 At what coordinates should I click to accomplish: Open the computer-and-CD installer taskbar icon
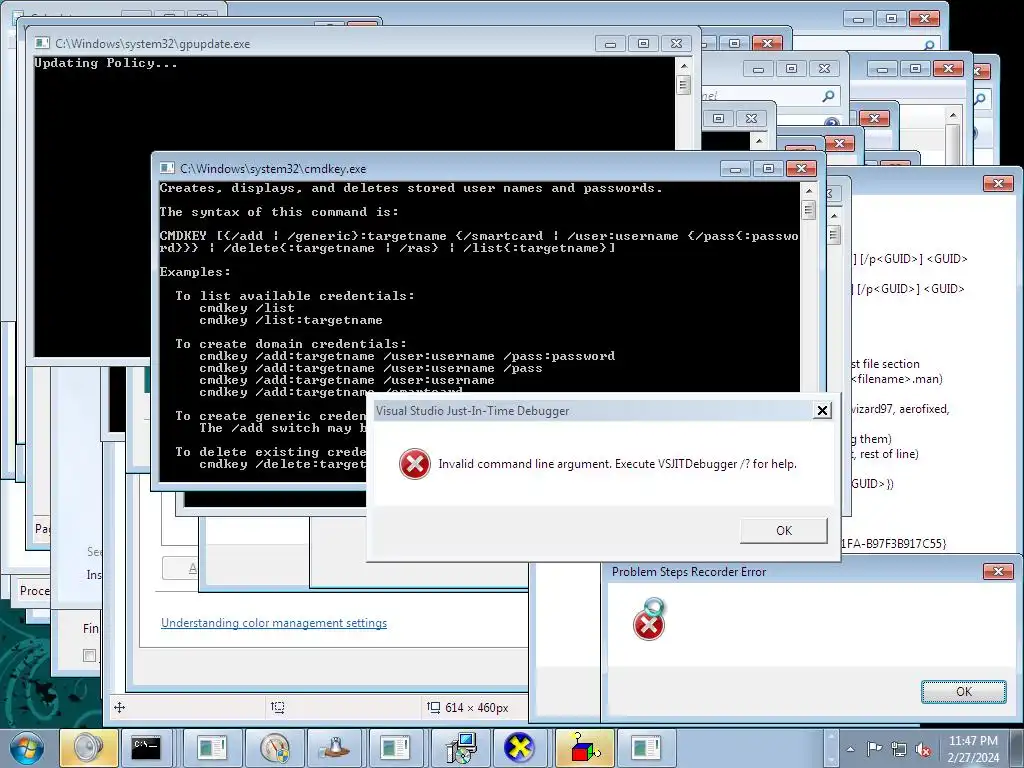[x=462, y=748]
